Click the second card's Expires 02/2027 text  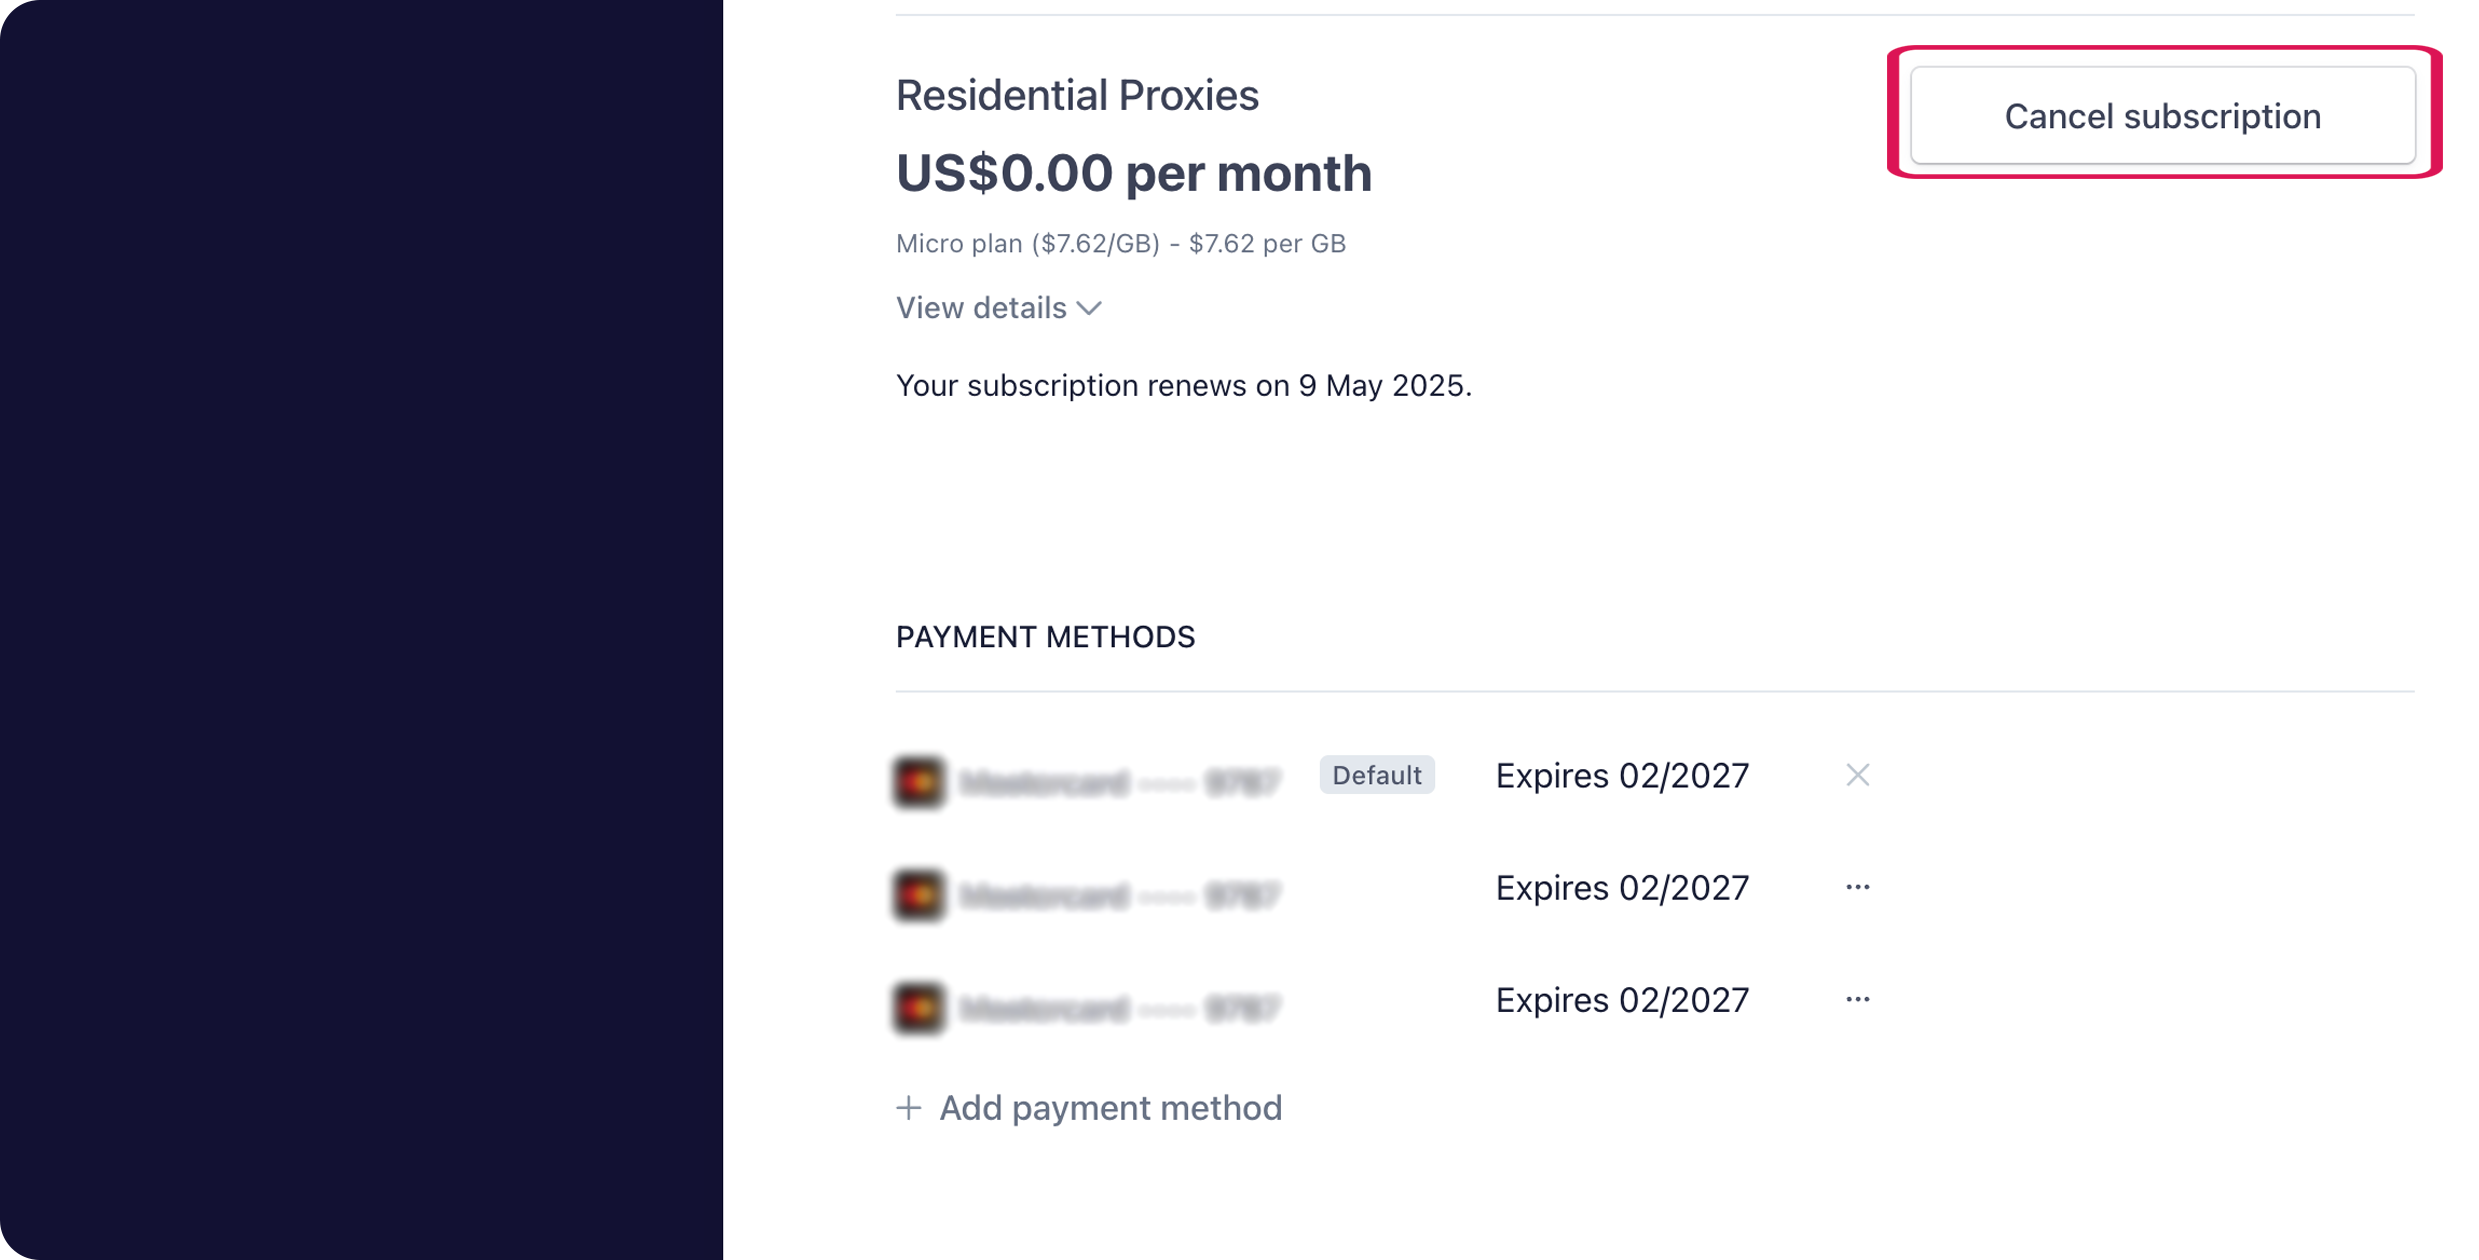click(x=1622, y=888)
